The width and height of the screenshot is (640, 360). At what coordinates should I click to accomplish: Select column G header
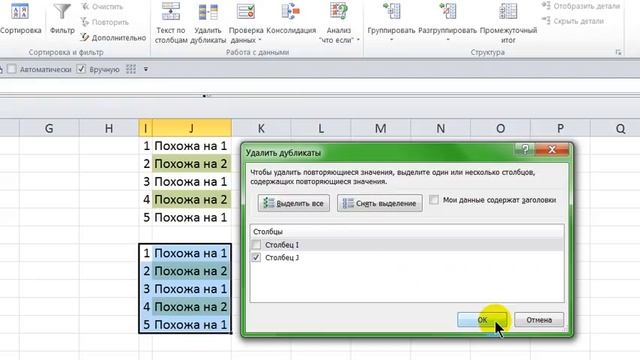point(49,128)
